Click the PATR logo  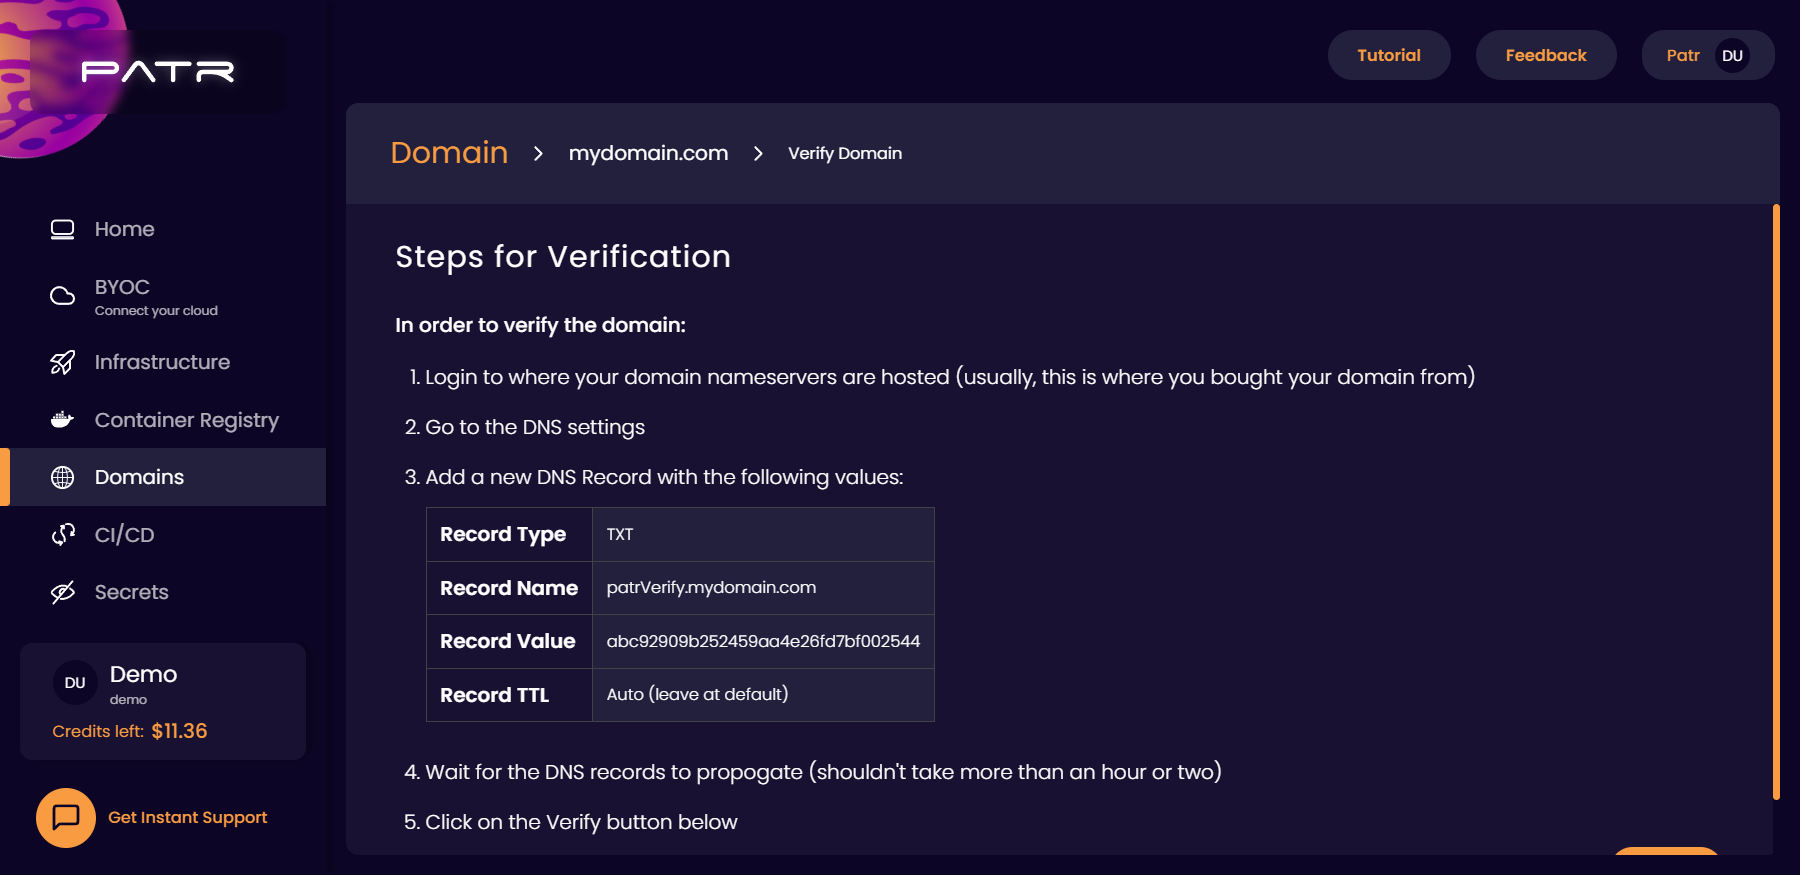coord(158,71)
